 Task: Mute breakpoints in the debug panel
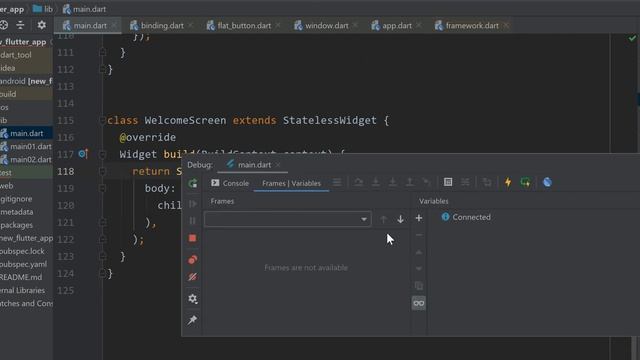193,277
